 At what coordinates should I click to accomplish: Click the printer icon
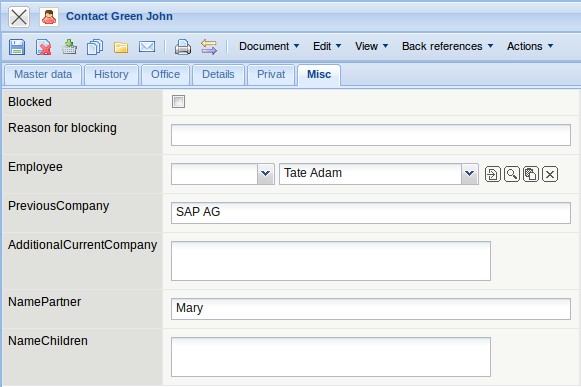(x=183, y=47)
